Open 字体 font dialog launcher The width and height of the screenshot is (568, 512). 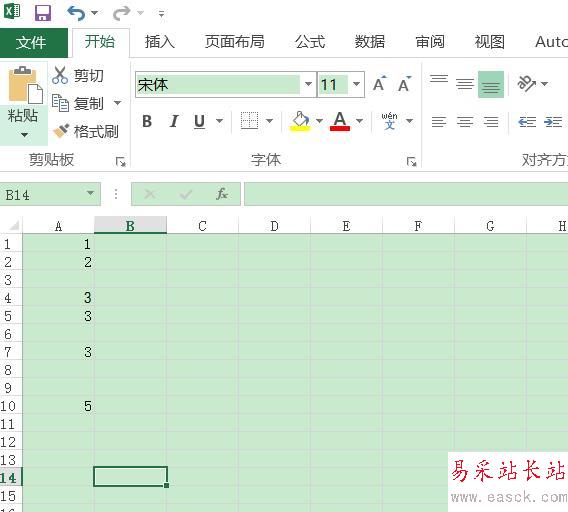click(x=411, y=161)
